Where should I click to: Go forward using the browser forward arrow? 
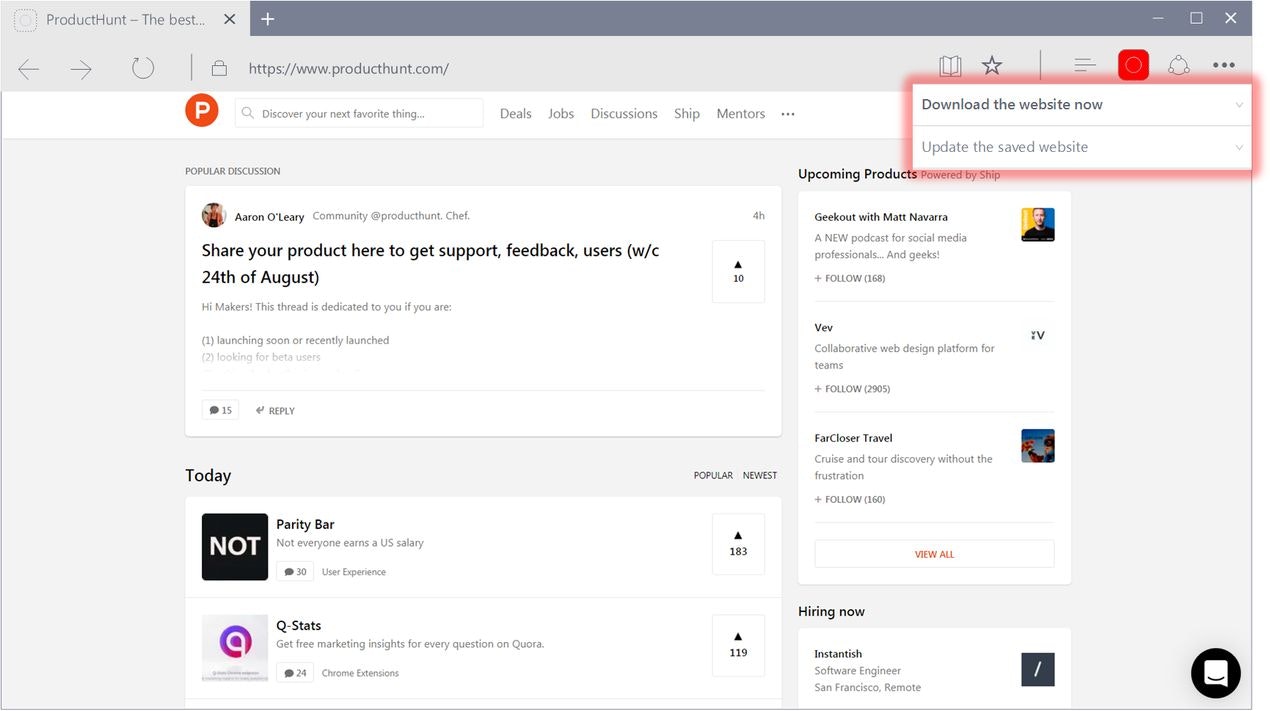point(81,68)
